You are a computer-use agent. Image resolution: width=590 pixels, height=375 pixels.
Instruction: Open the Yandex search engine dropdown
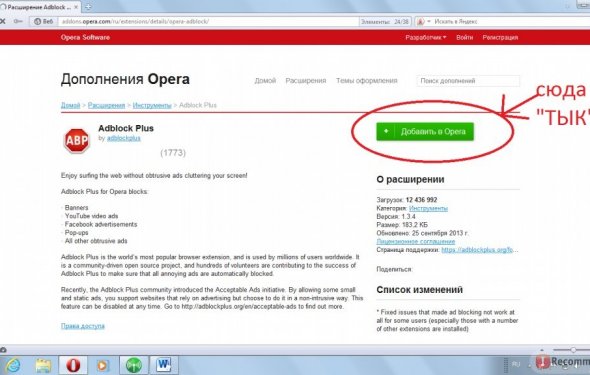(424, 21)
